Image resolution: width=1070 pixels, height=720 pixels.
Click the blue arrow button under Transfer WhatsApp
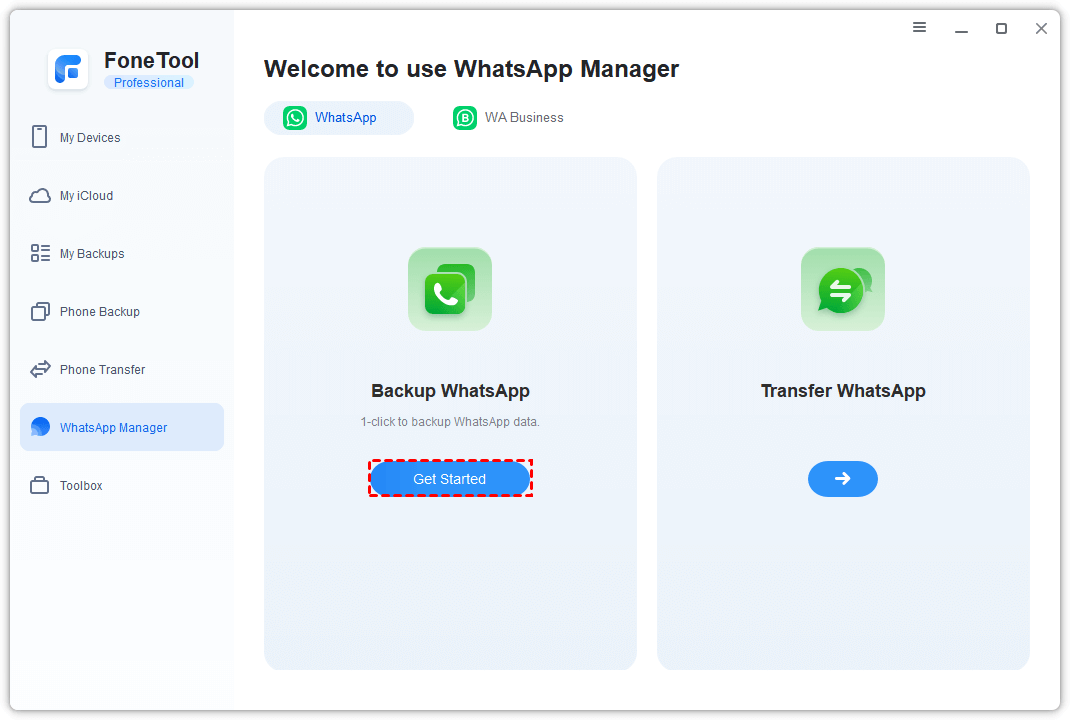pyautogui.click(x=843, y=479)
